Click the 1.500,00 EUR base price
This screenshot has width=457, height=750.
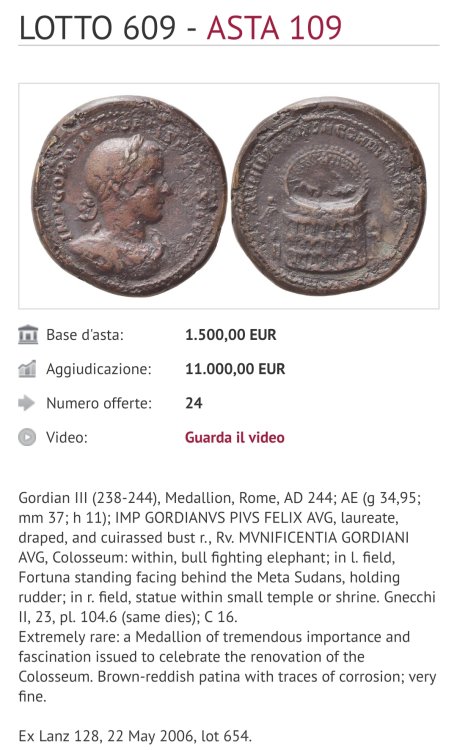point(231,335)
